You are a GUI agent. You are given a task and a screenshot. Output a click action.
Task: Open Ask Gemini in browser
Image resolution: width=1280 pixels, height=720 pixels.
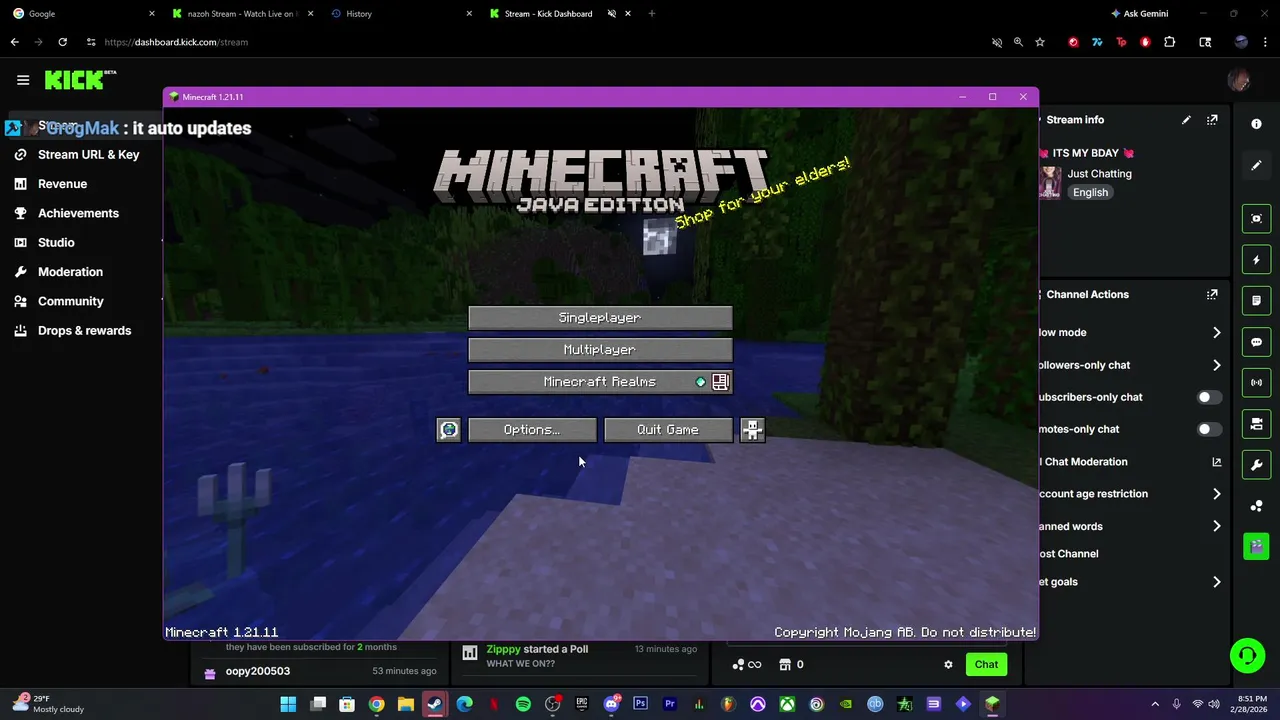click(x=1139, y=14)
